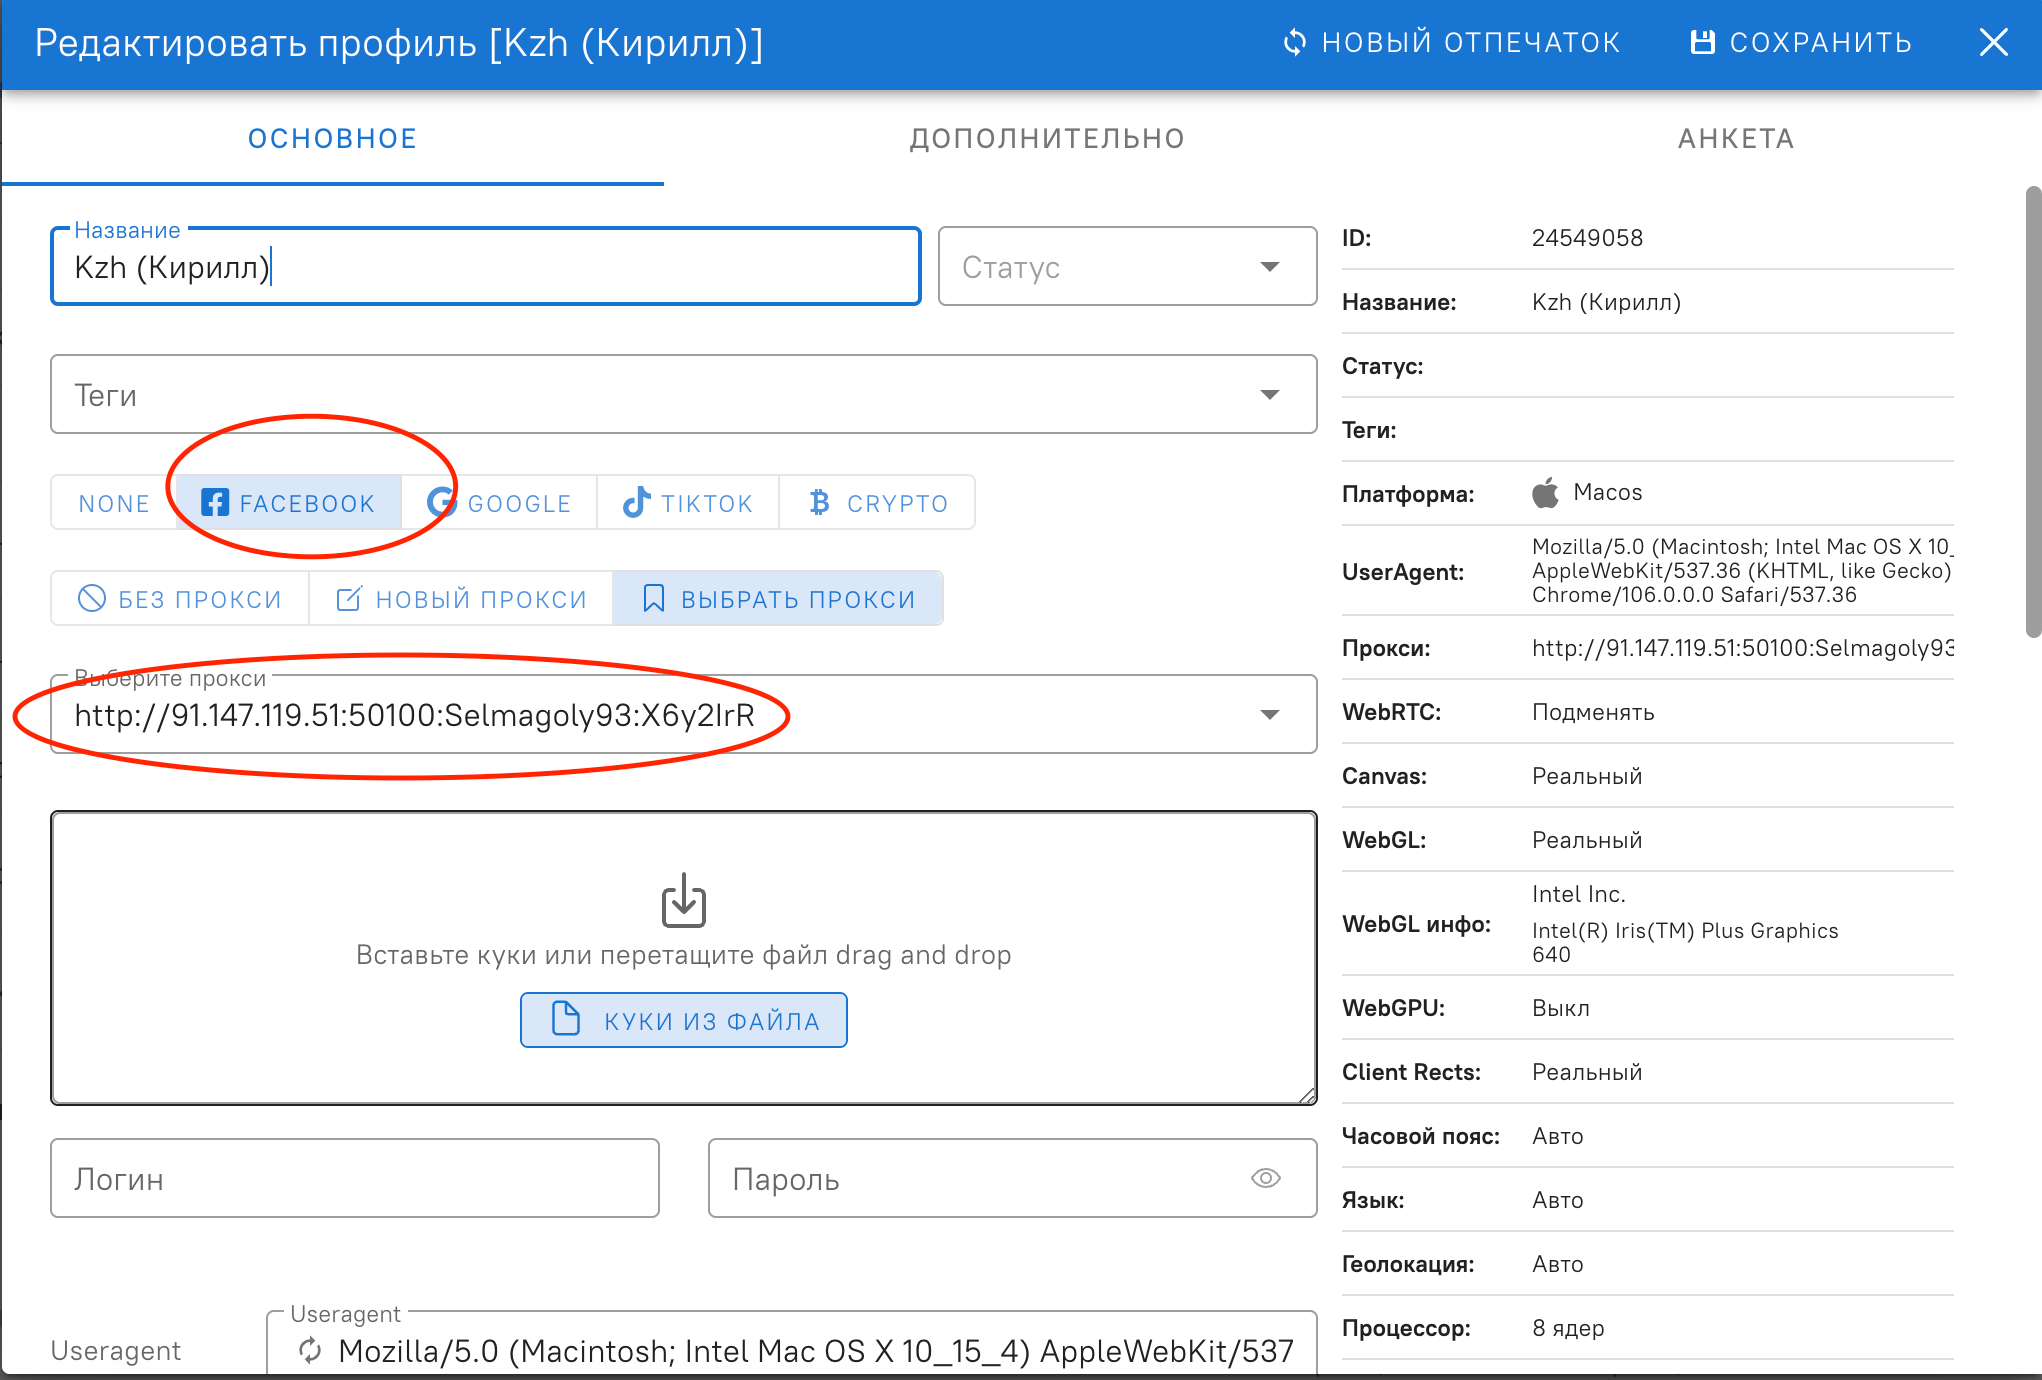Image resolution: width=2042 pixels, height=1380 pixels.
Task: Open the АНКЕТА tab
Action: tap(1735, 138)
